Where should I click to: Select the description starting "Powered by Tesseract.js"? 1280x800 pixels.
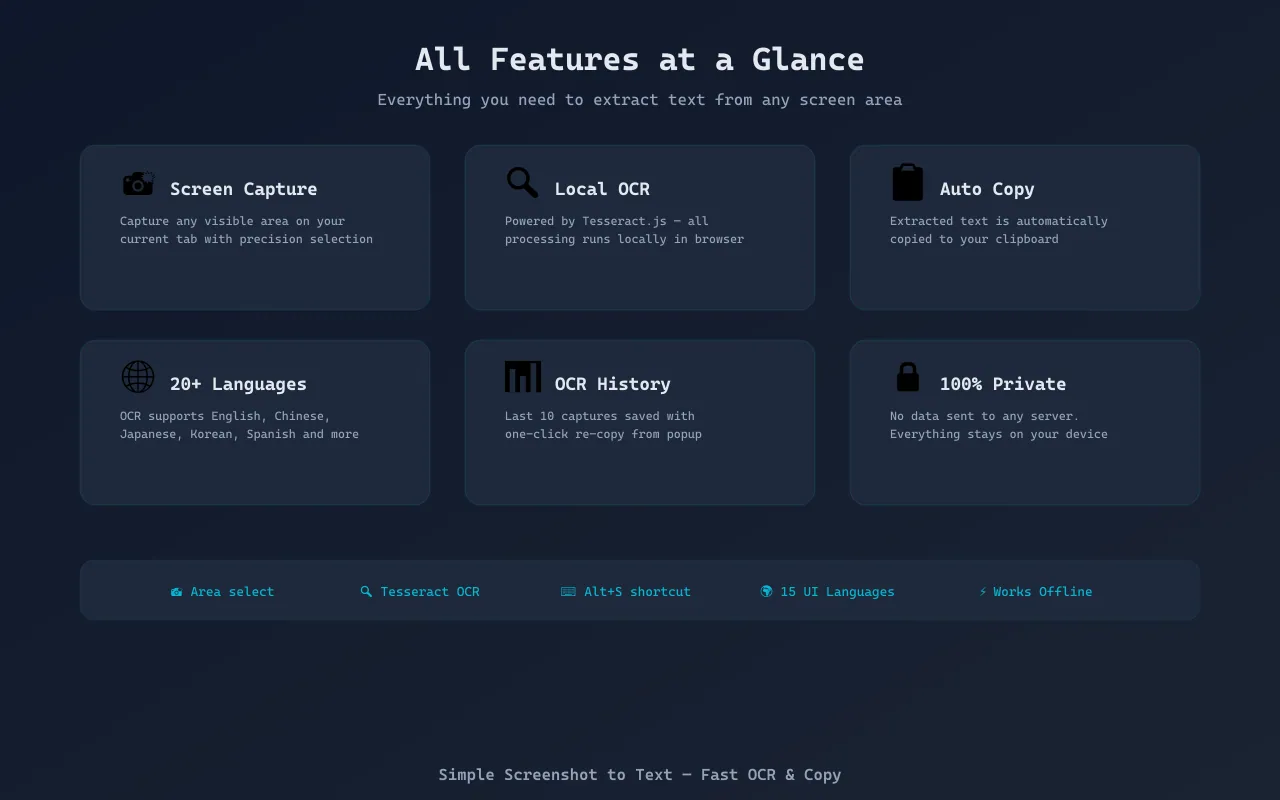coord(624,230)
